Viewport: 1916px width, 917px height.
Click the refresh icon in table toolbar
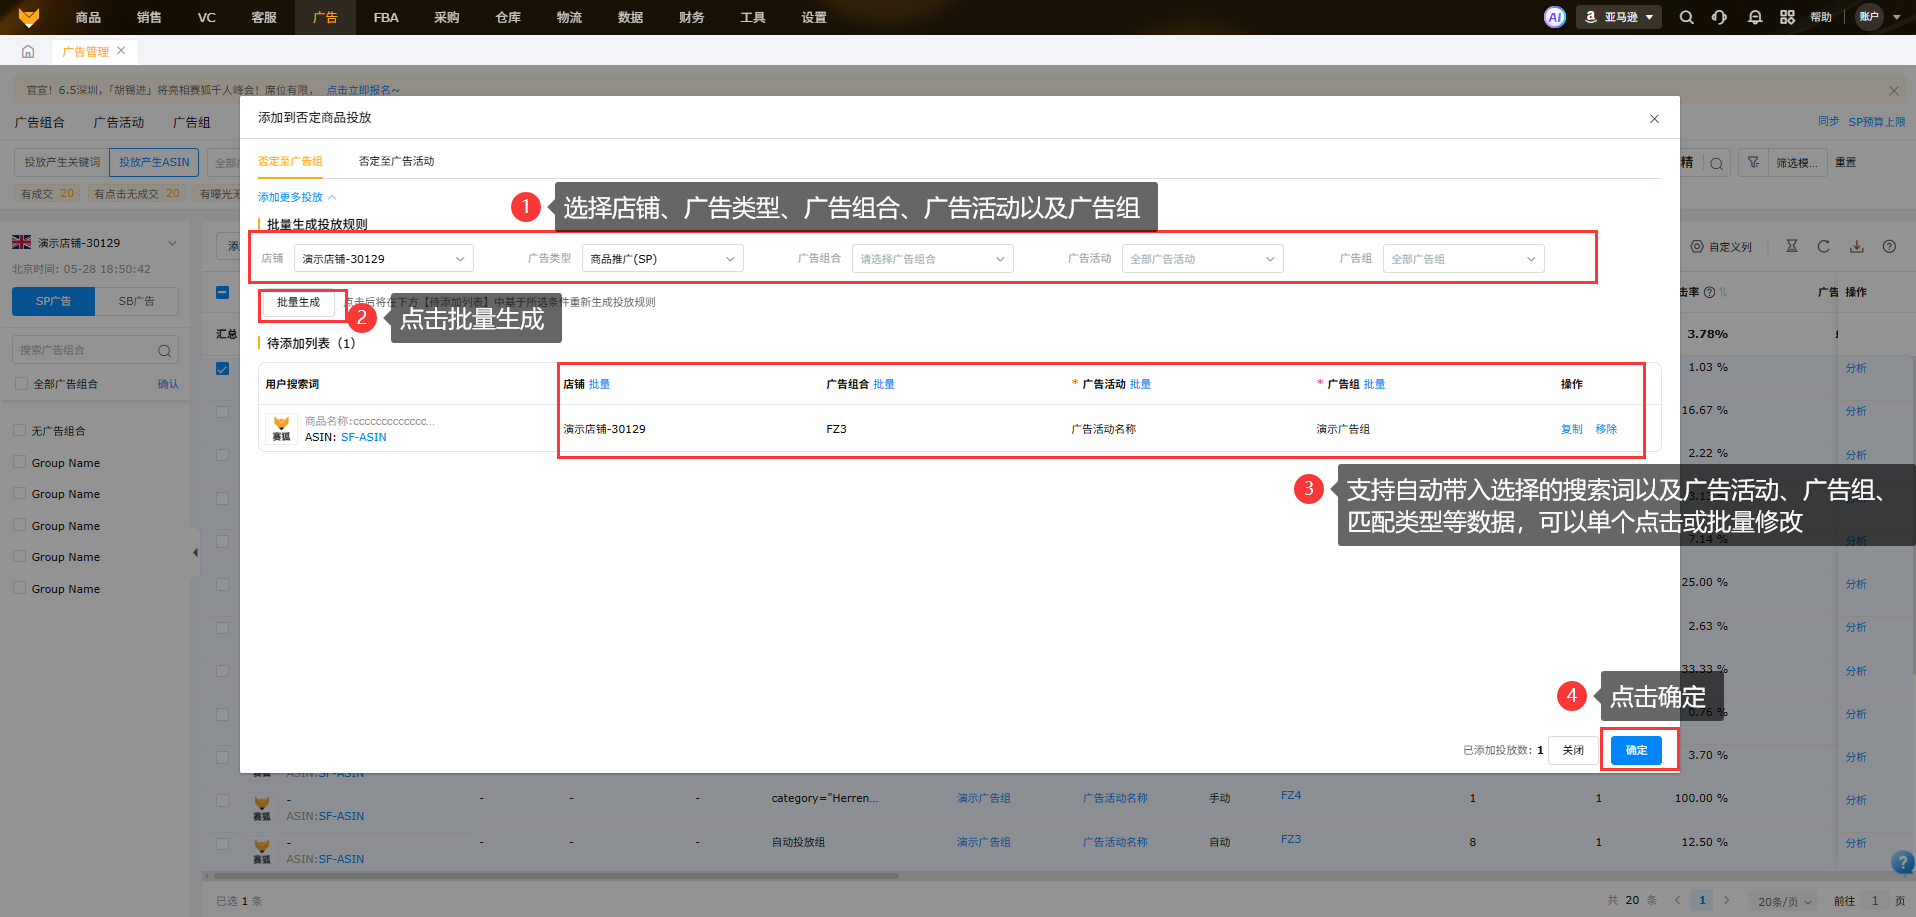click(1823, 246)
